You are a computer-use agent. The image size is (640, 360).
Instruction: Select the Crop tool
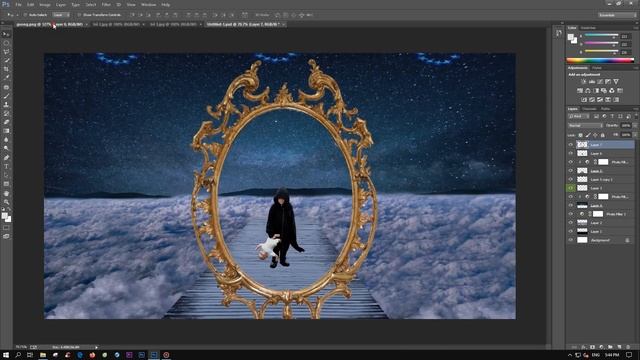pos(6,69)
